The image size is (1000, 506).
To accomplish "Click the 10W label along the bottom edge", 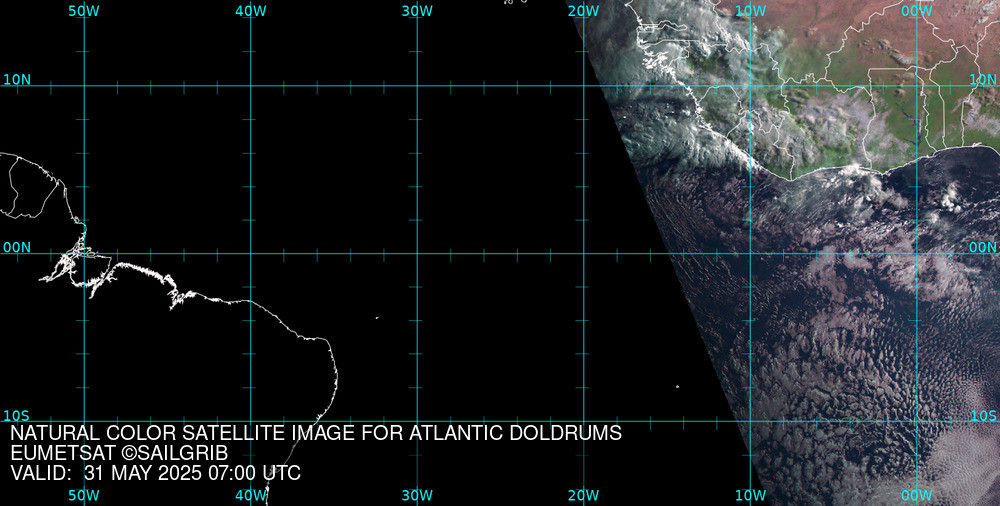I will (750, 495).
